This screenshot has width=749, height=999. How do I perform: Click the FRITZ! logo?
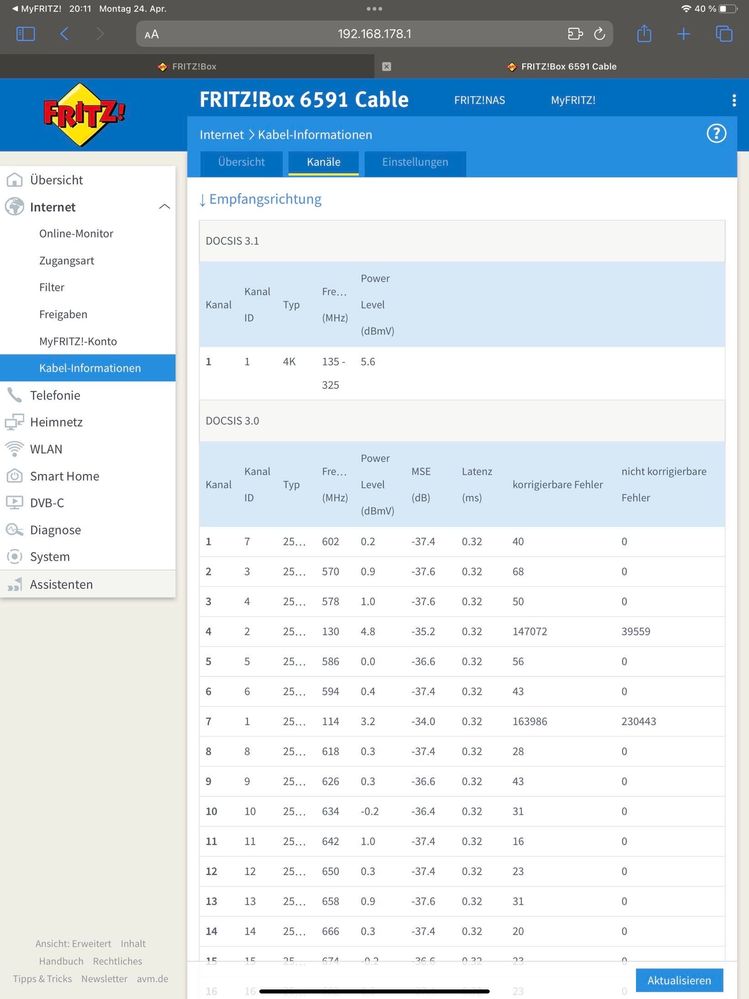tap(83, 114)
